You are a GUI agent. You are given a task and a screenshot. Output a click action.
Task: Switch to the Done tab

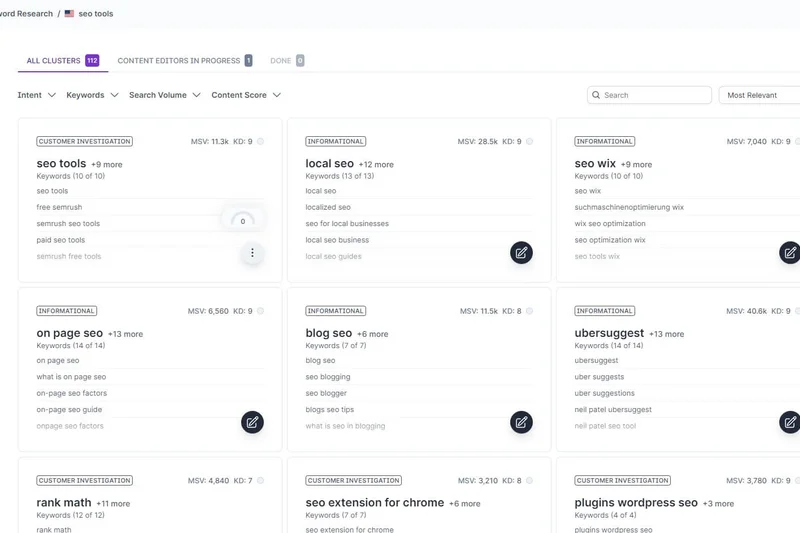[286, 61]
